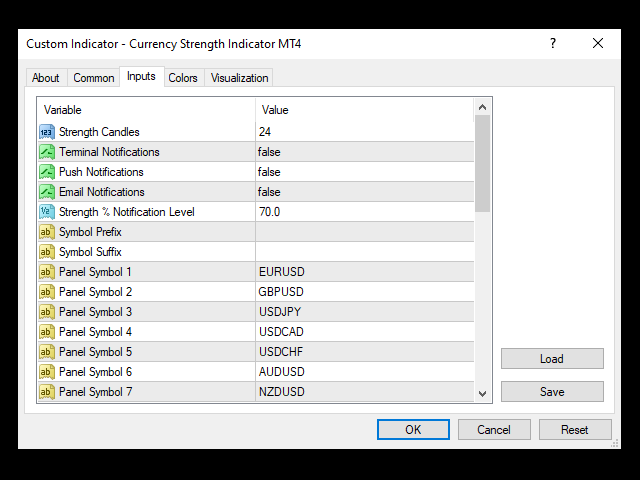Select the USDCAD value cell
This screenshot has height=480, width=640.
tap(364, 332)
